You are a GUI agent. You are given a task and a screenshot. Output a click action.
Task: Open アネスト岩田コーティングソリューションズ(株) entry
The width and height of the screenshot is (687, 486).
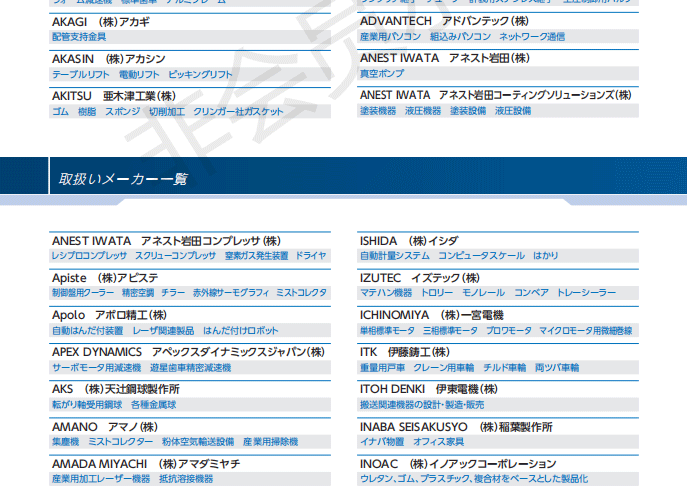[496, 95]
